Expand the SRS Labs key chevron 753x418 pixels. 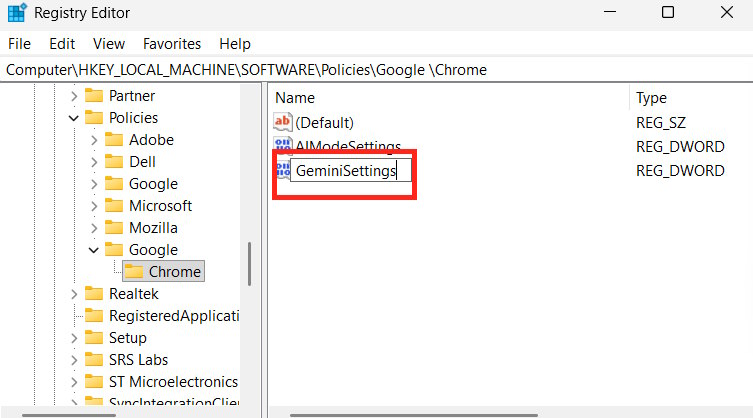pyautogui.click(x=74, y=360)
